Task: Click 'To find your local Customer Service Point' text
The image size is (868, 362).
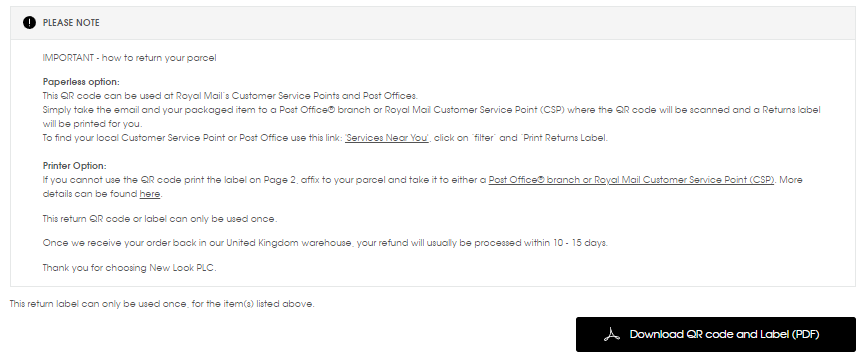Action: coord(192,138)
